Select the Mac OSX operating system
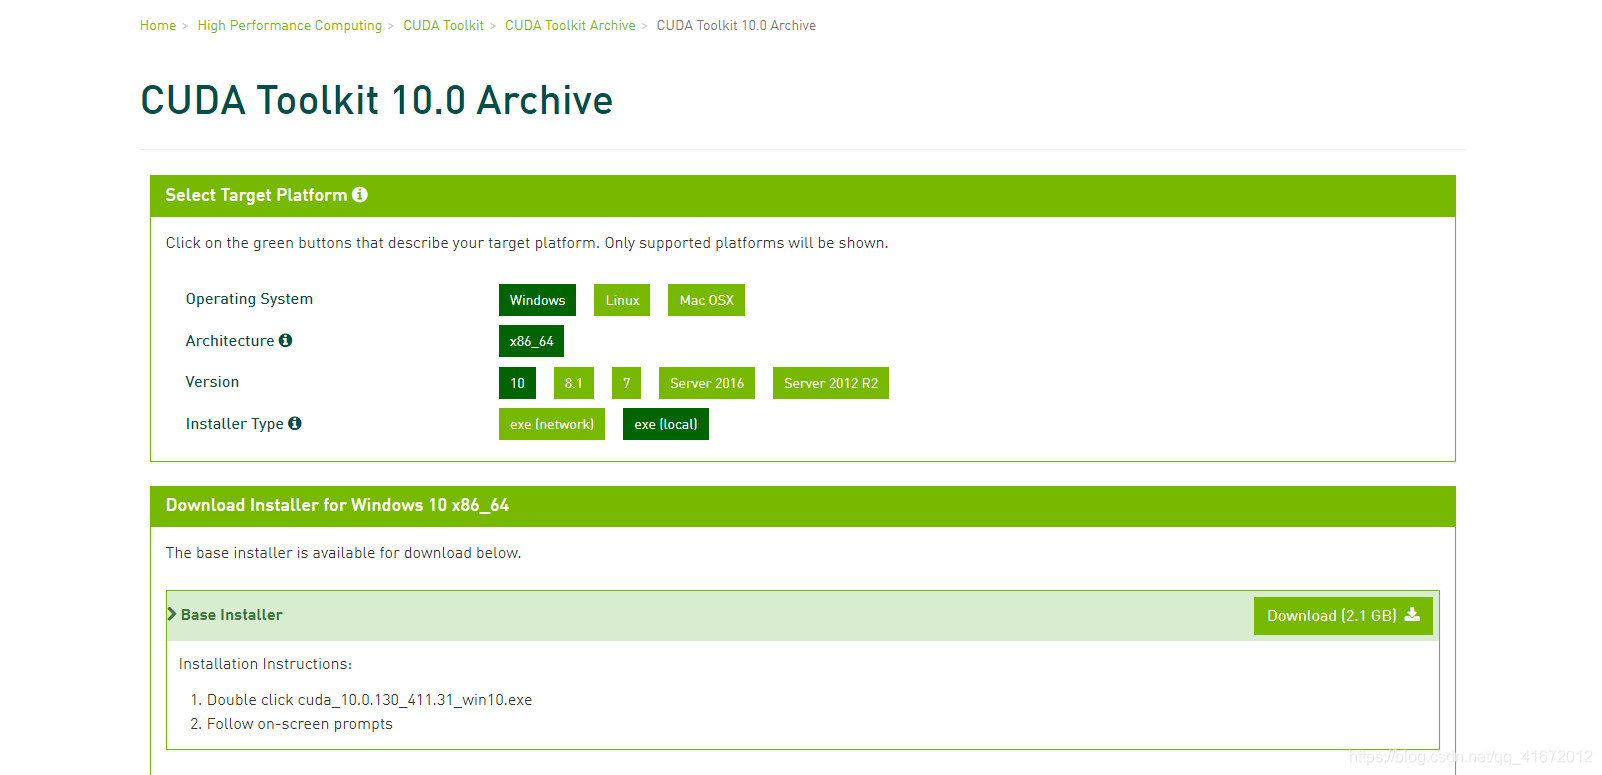The width and height of the screenshot is (1602, 775). point(706,300)
